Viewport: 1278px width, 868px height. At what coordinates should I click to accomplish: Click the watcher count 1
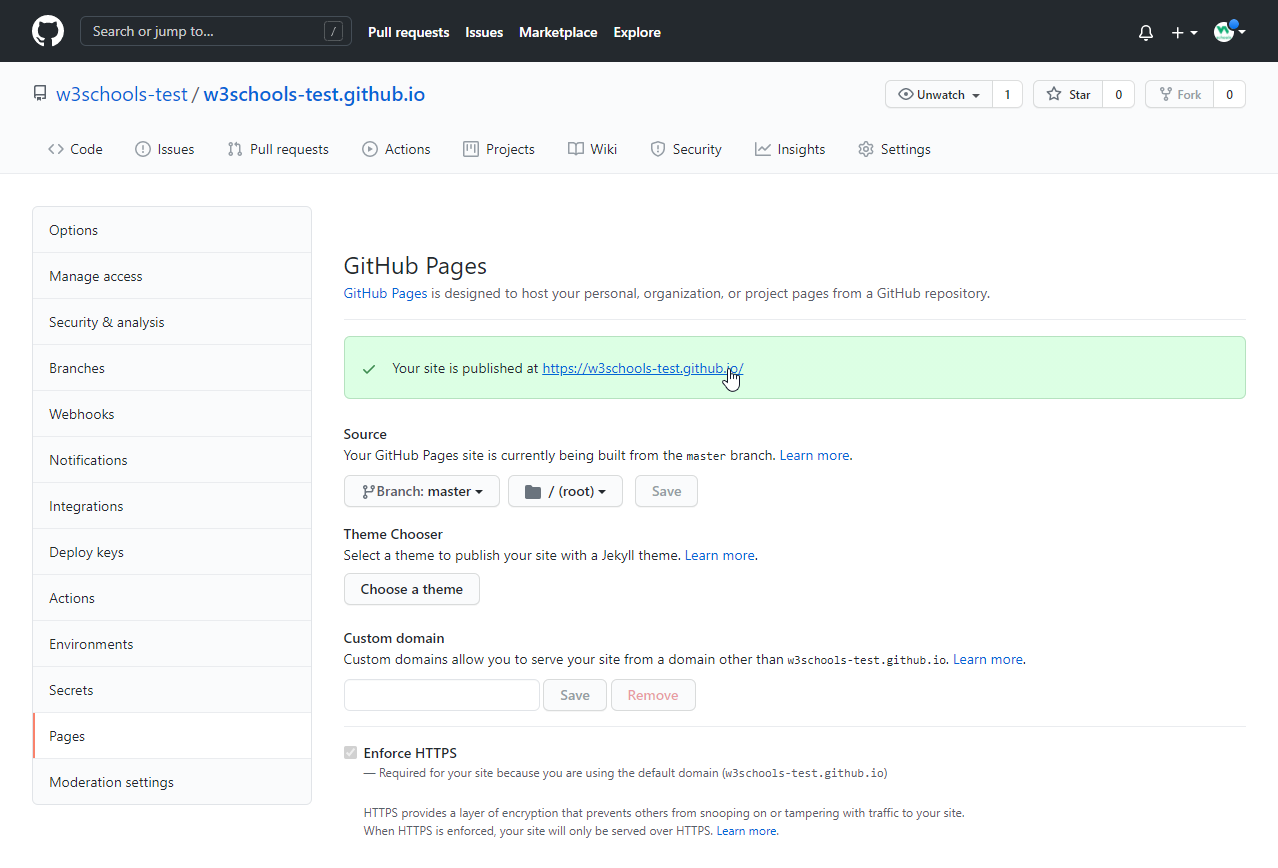pos(1007,95)
